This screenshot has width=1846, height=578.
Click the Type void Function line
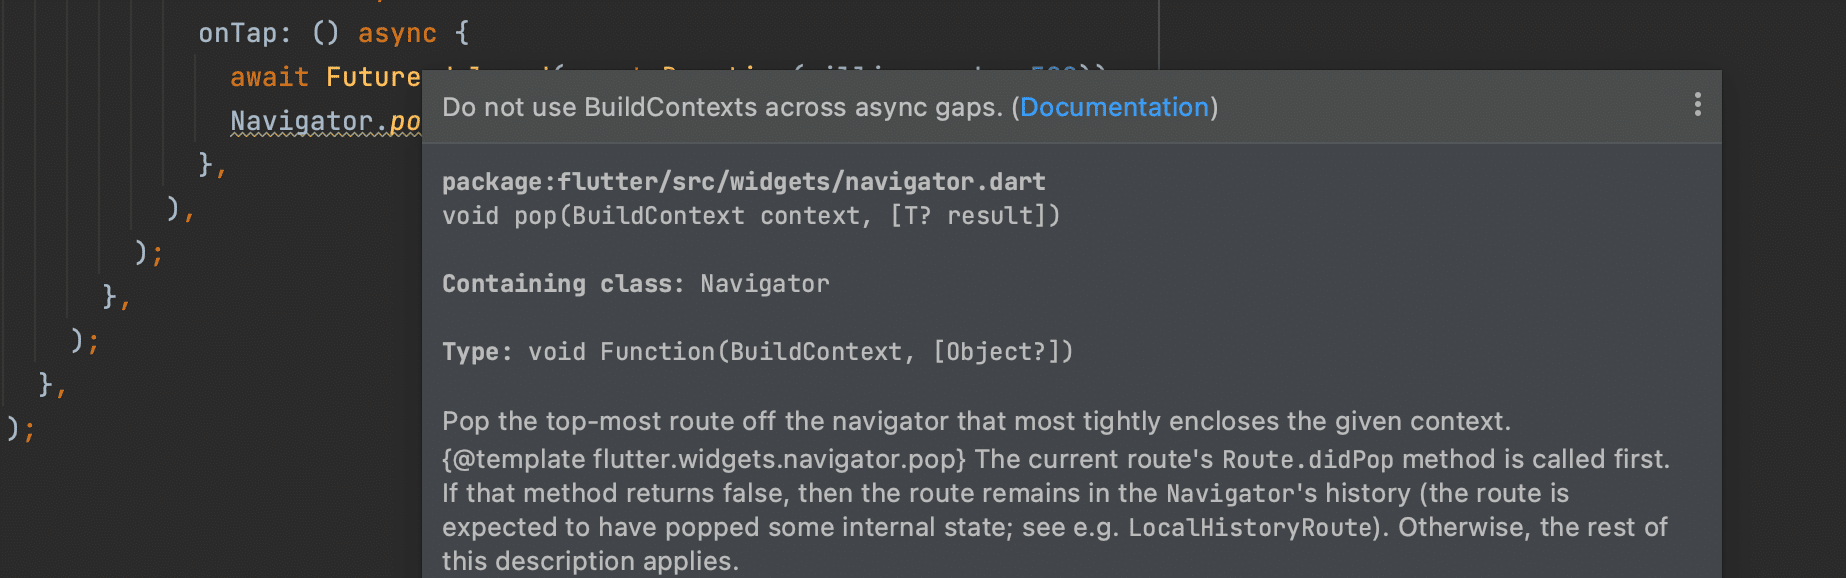756,352
